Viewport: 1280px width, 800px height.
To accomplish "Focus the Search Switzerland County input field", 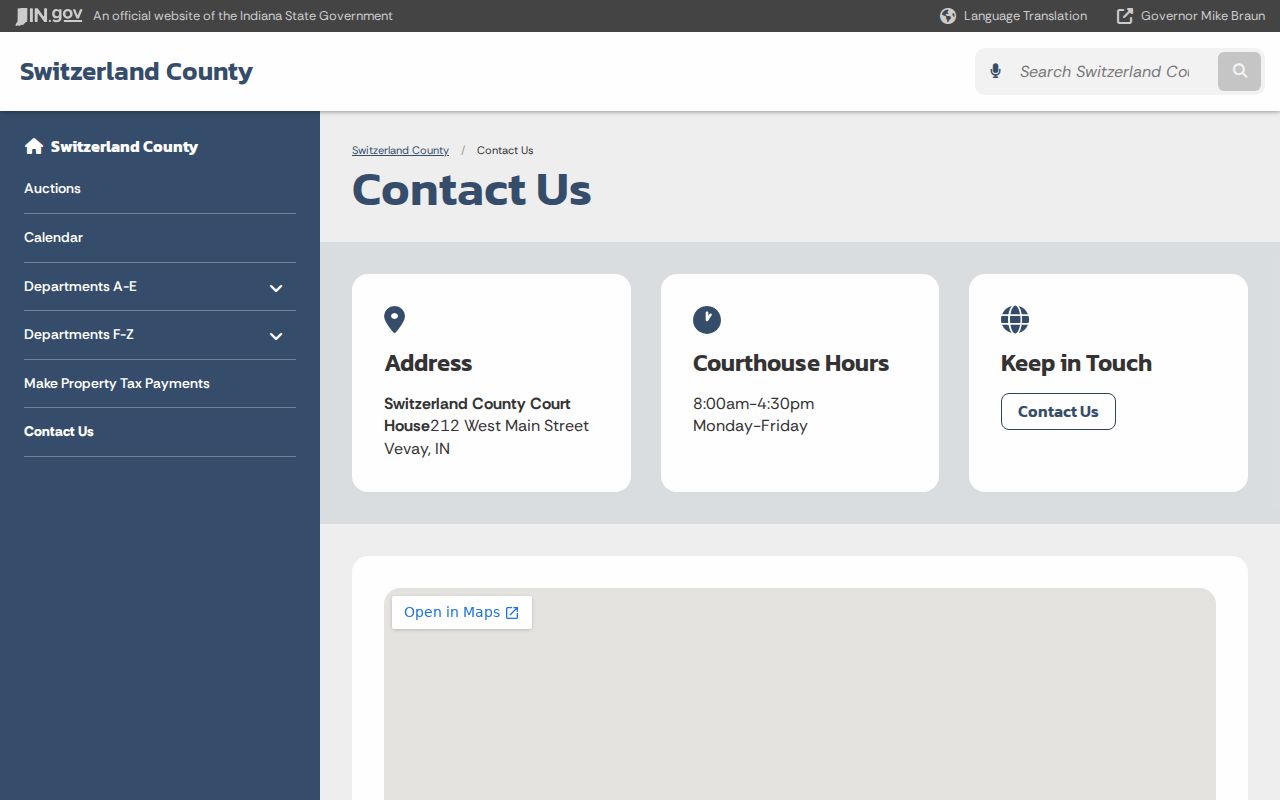I will (1105, 72).
